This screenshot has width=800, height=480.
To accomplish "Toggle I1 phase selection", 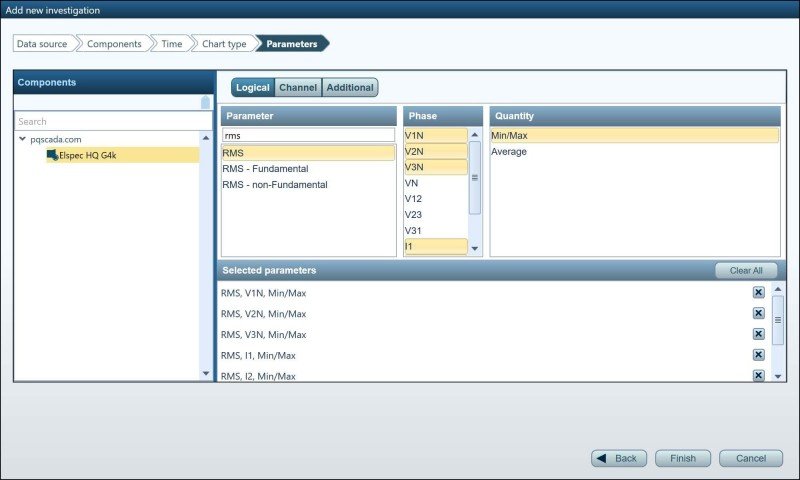I will coord(436,246).
